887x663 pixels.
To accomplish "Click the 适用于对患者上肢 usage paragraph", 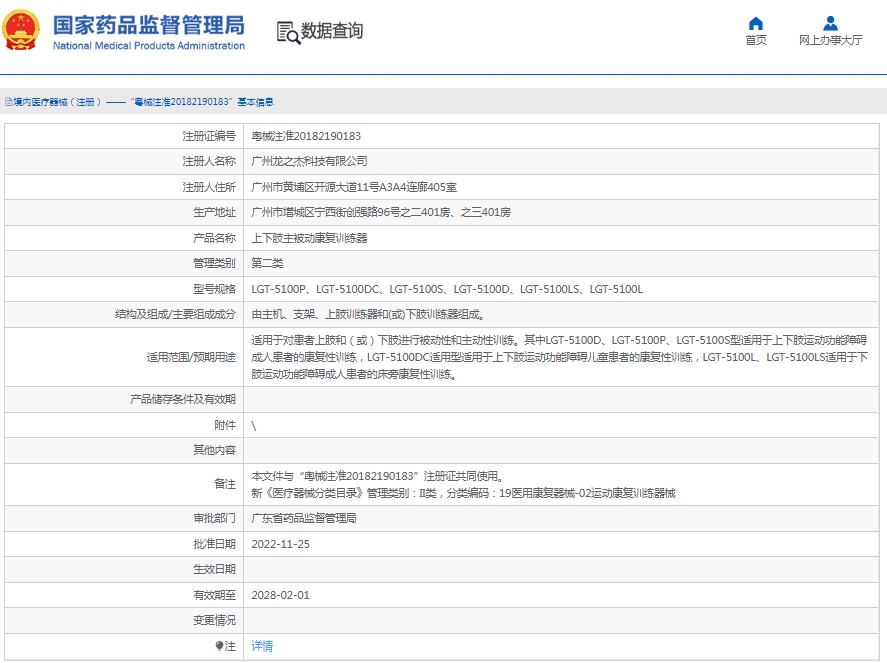I will point(559,357).
